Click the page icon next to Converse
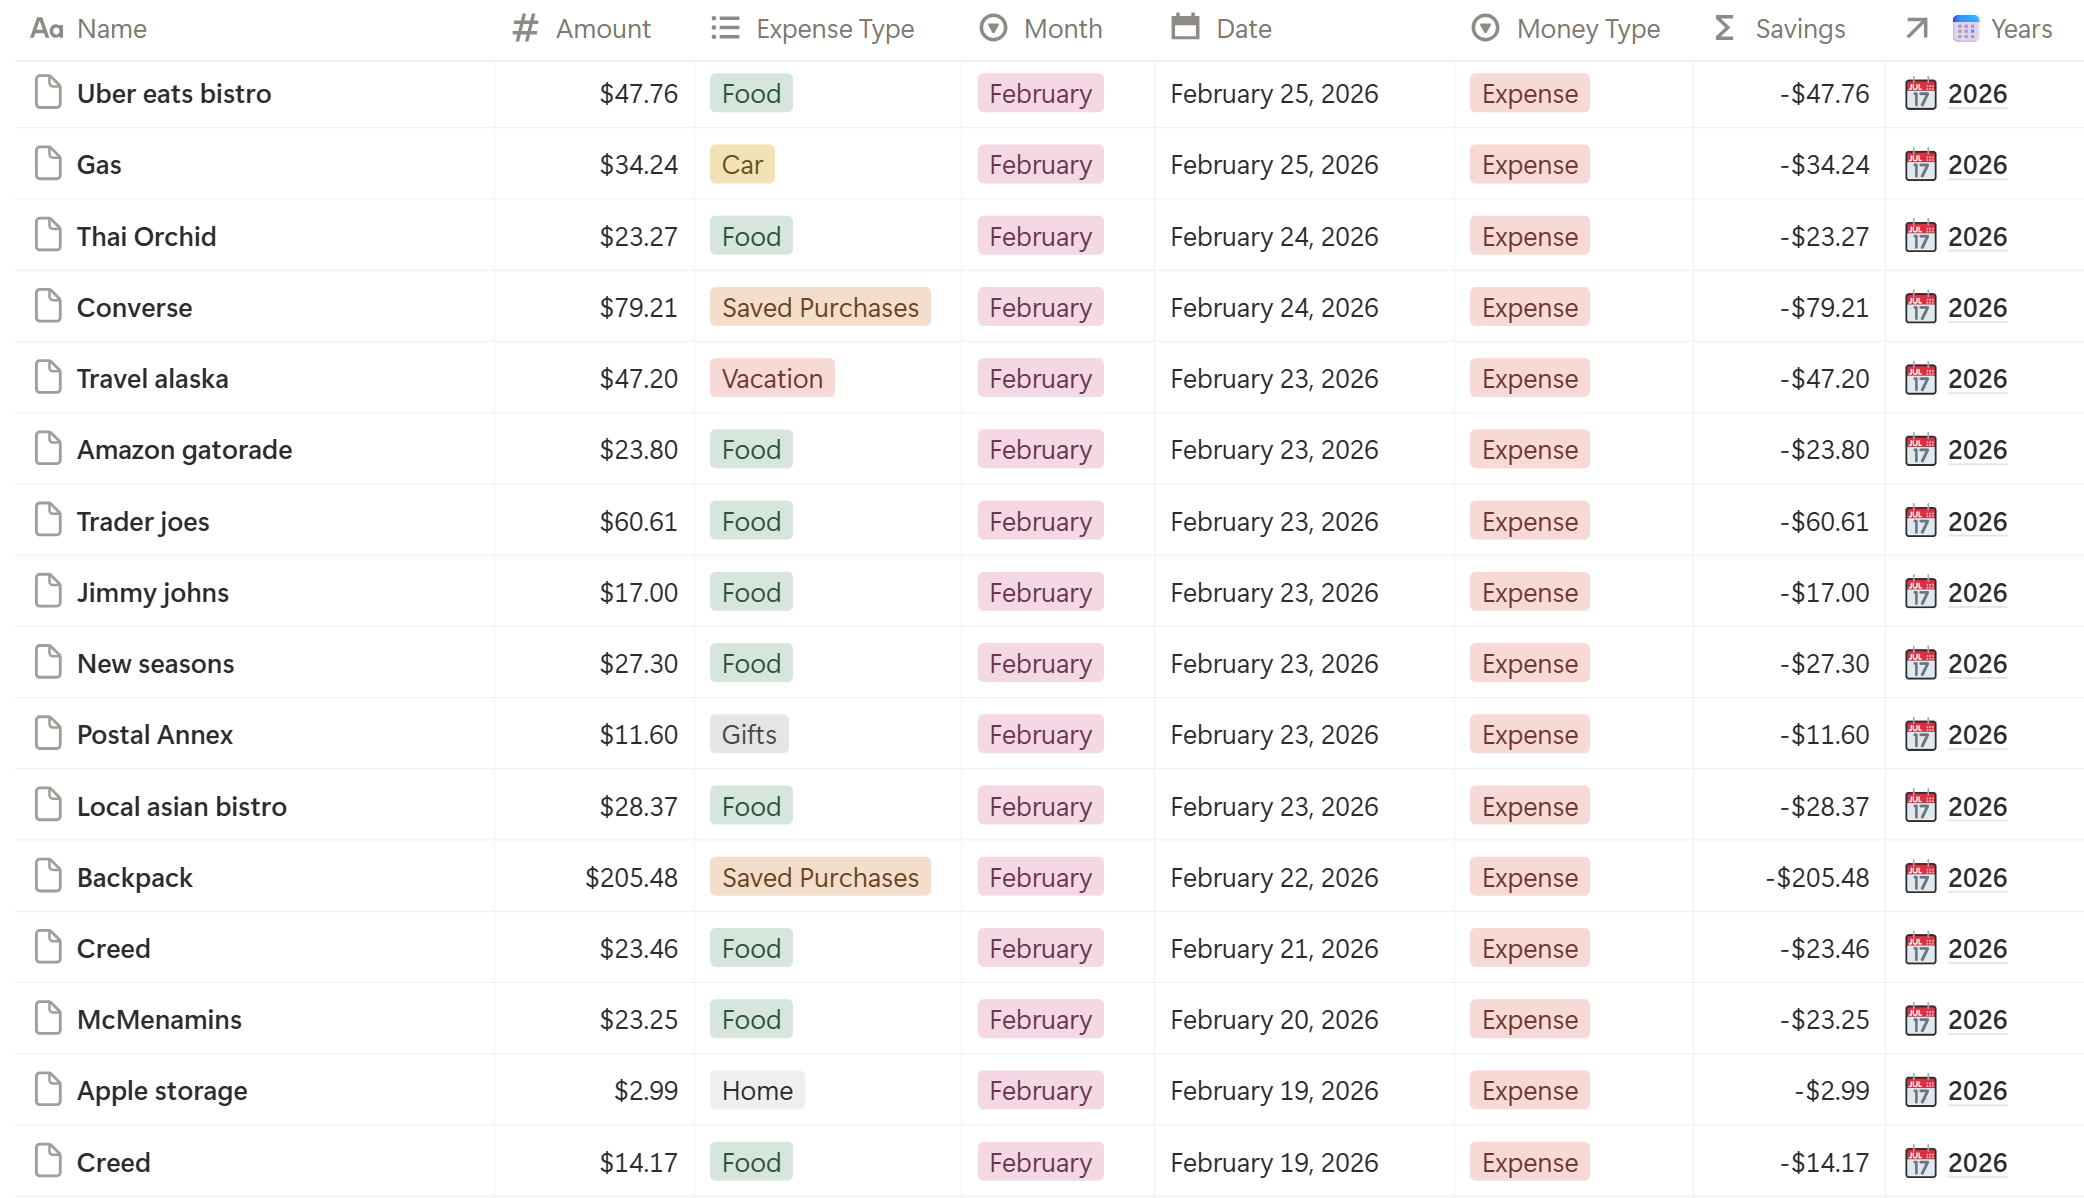The image size is (2084, 1198). (47, 306)
